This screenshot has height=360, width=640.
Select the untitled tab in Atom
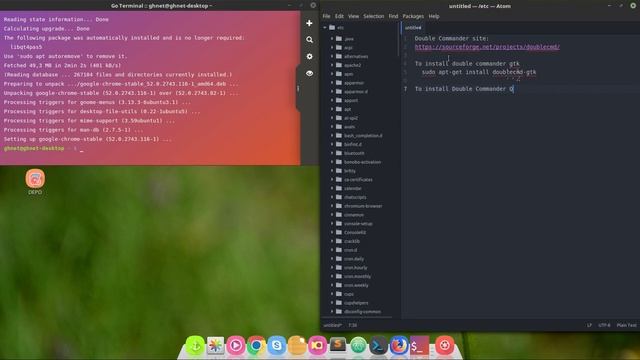413,28
